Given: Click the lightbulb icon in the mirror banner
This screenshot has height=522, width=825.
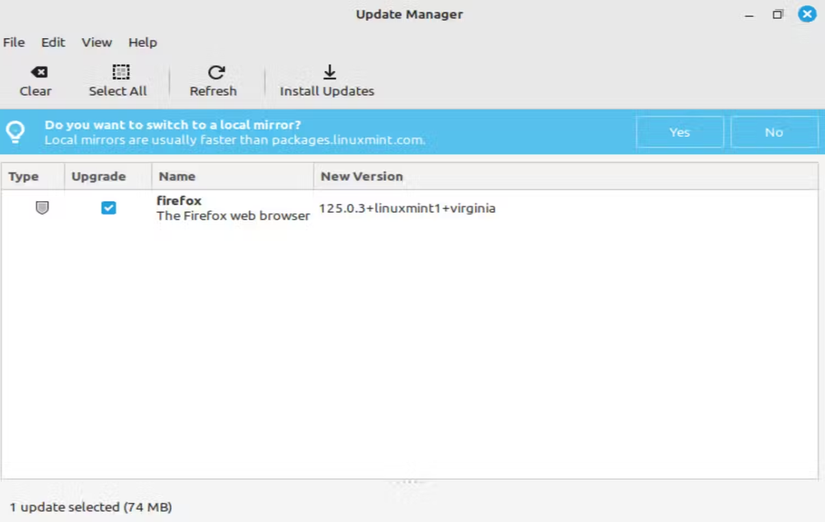Looking at the screenshot, I should pos(16,132).
